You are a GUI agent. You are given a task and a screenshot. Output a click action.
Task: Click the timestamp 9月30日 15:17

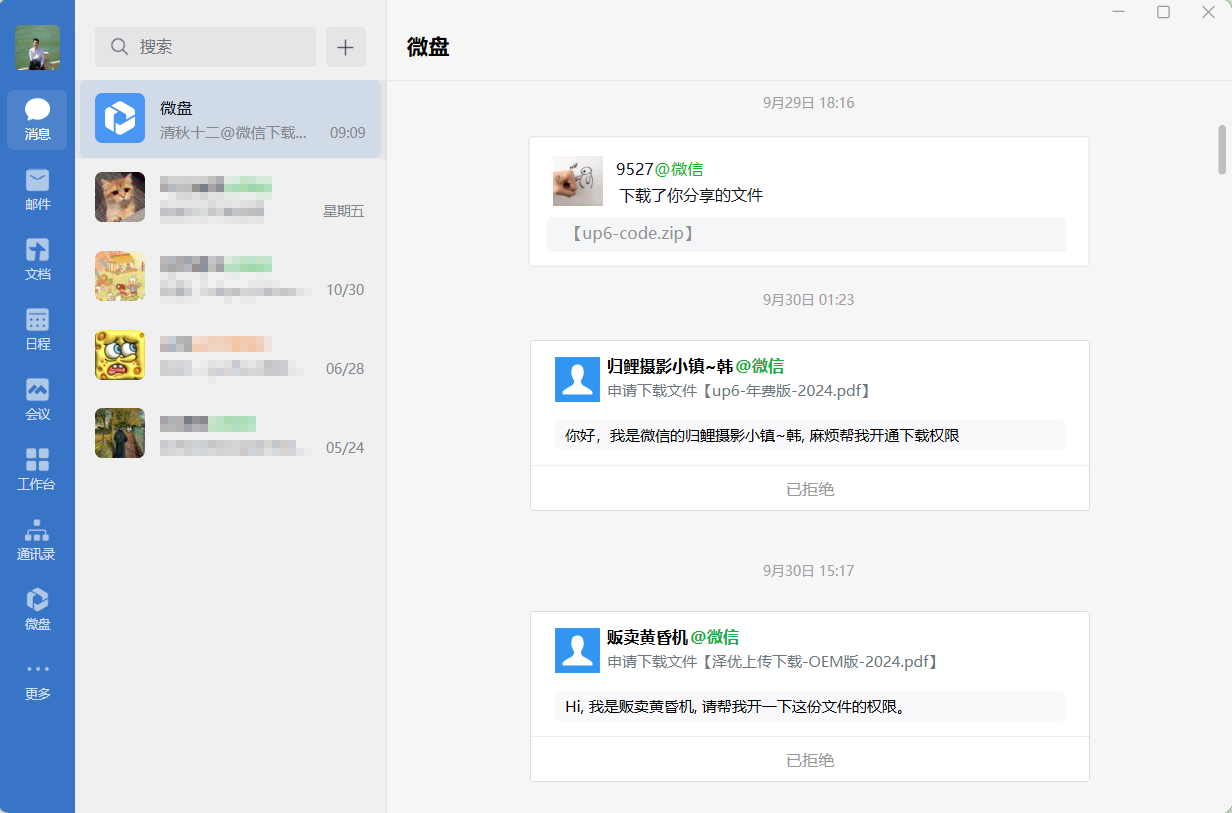pyautogui.click(x=808, y=571)
